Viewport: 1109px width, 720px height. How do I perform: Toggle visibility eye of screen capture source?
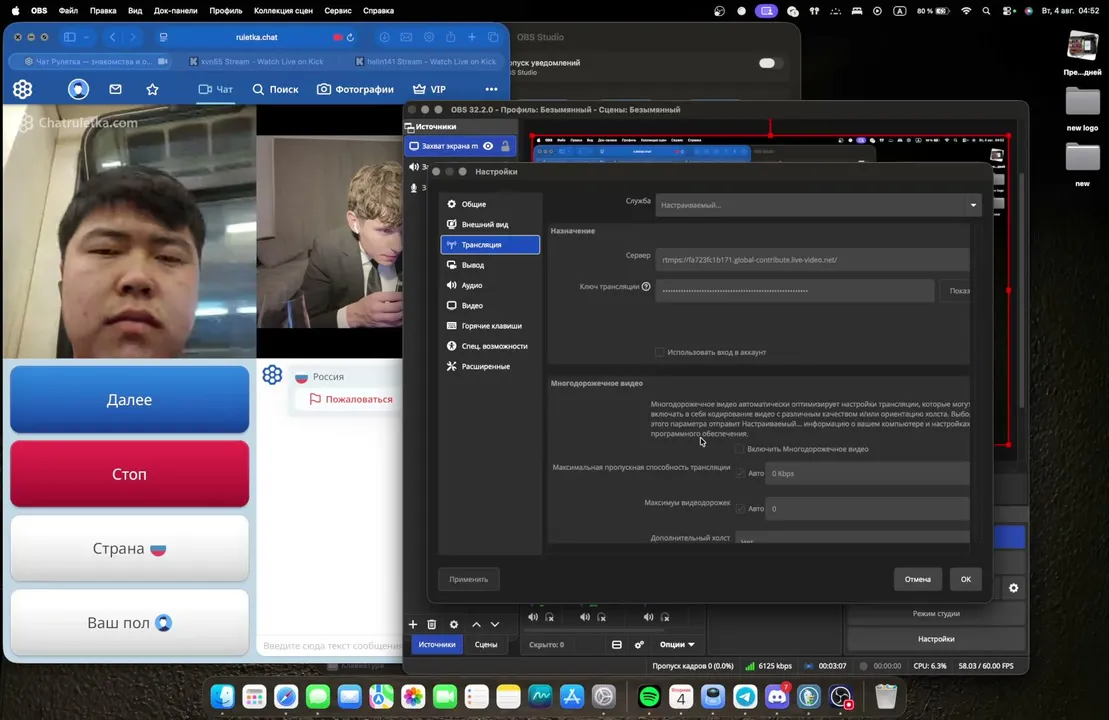[488, 146]
